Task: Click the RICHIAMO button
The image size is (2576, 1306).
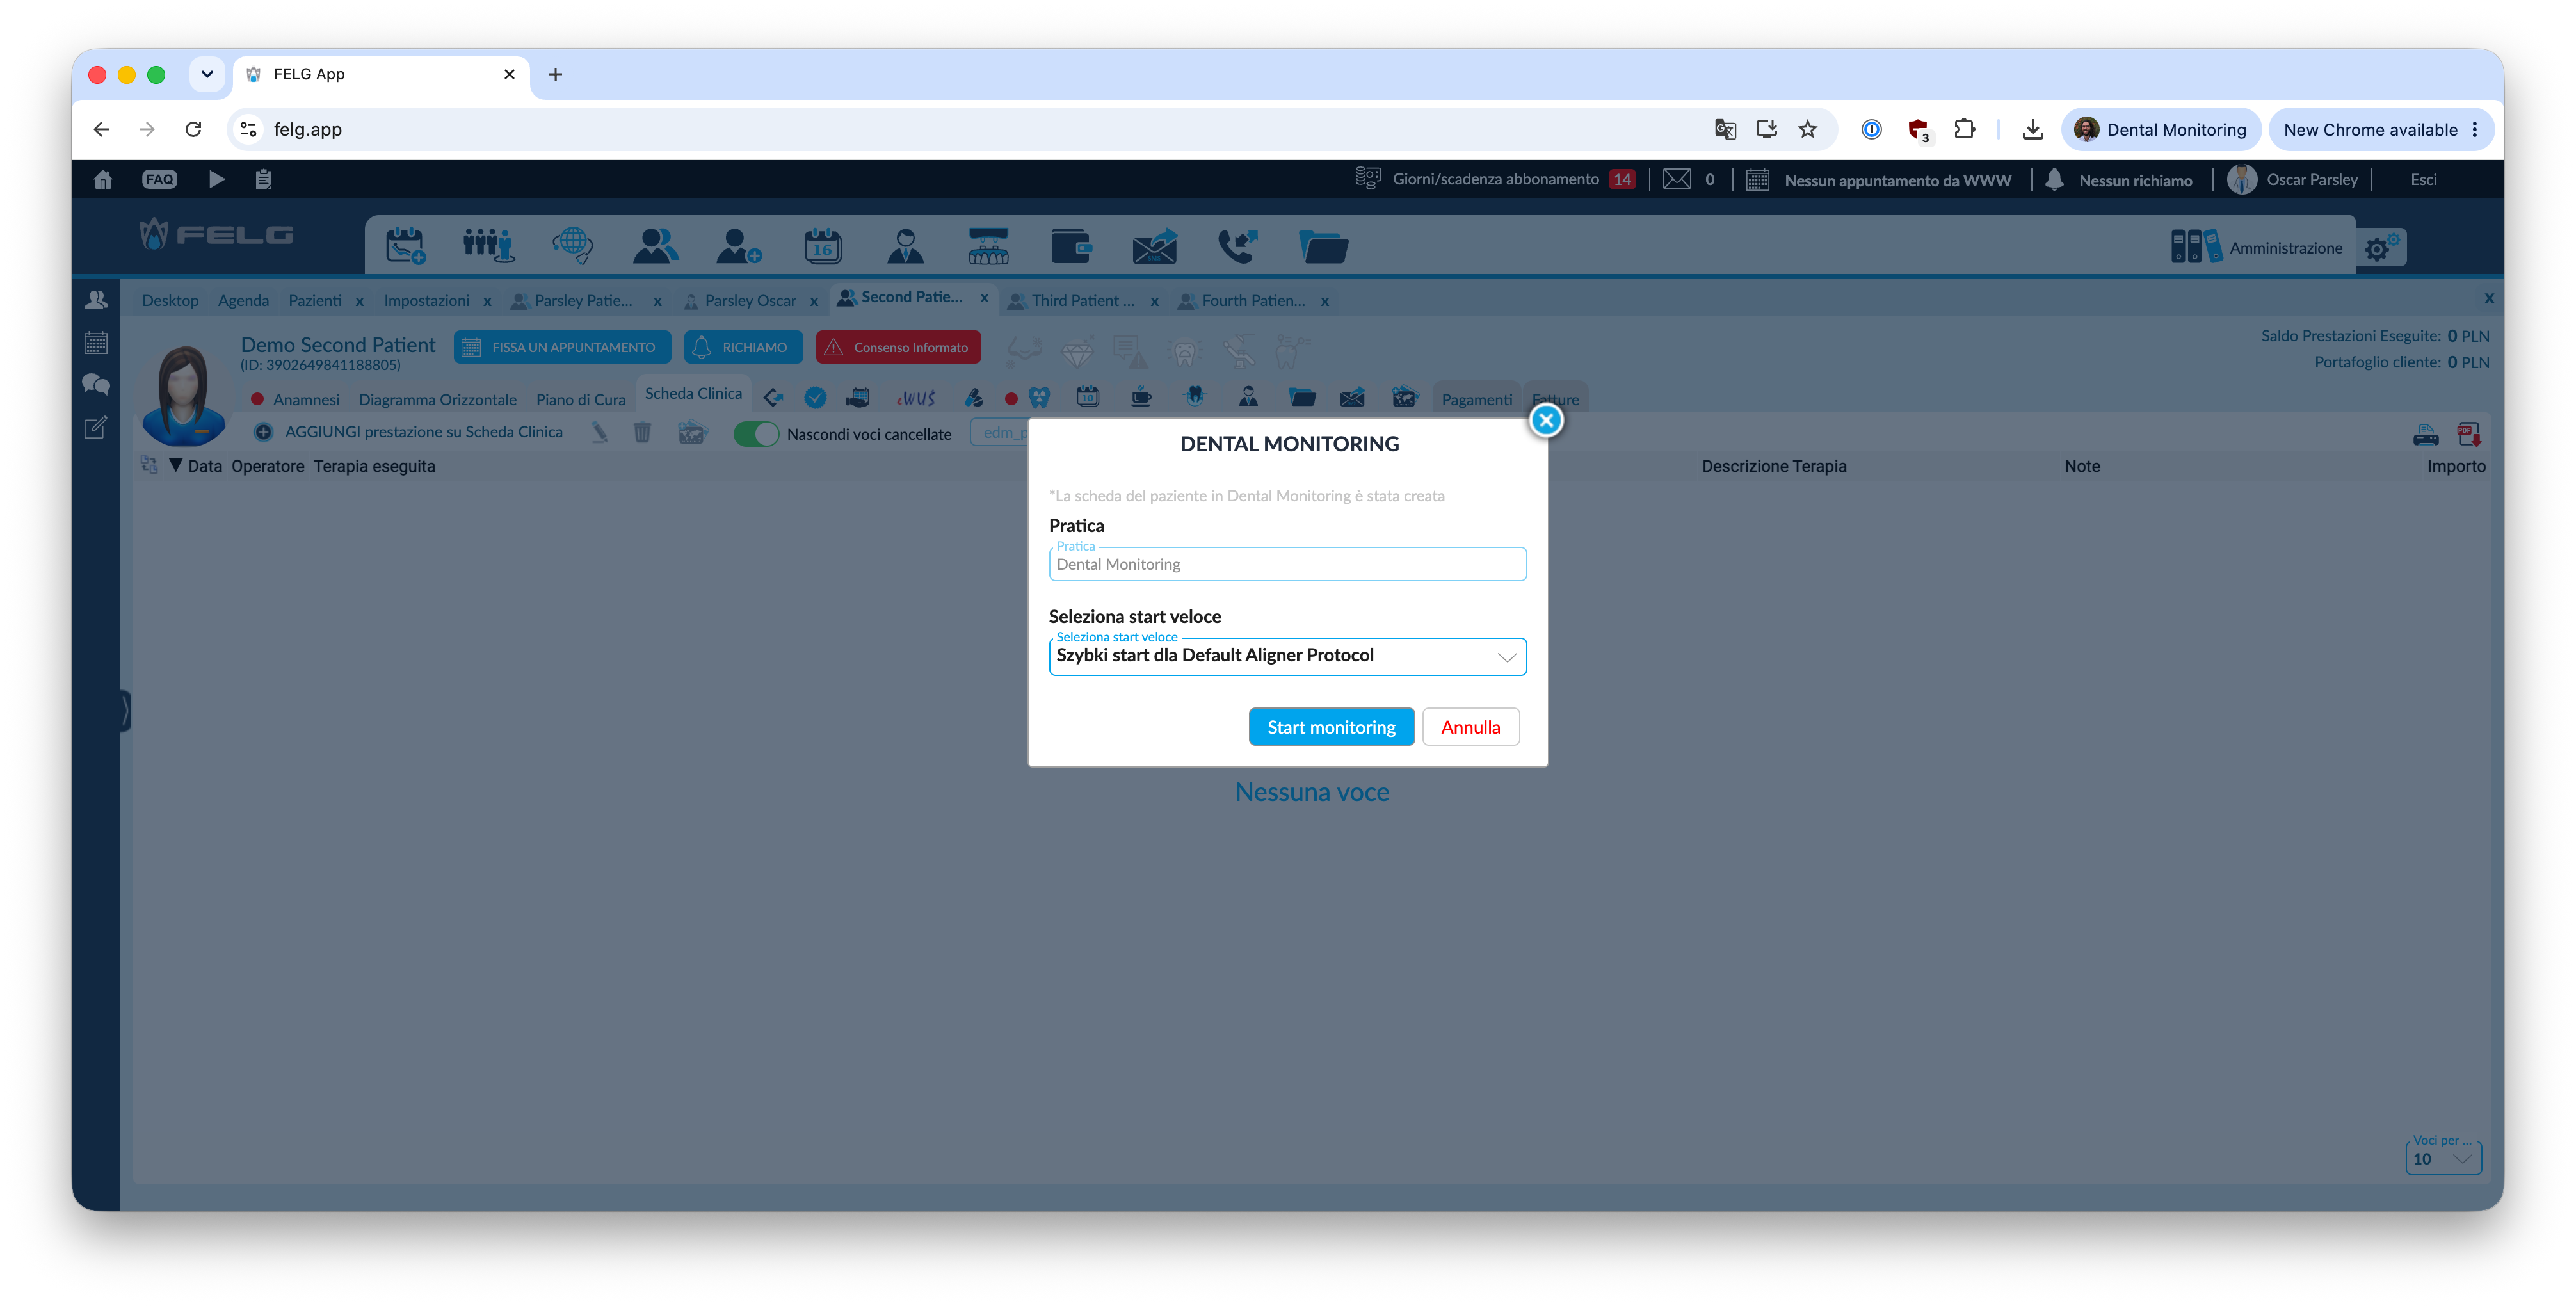Action: pos(743,347)
